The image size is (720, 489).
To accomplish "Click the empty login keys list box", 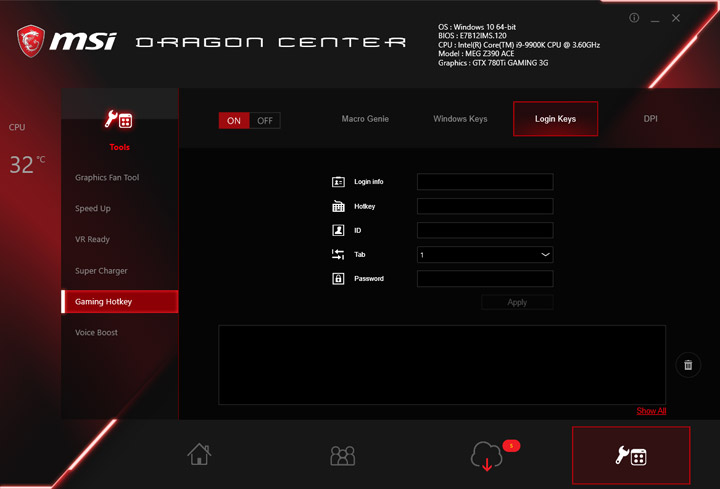I will tap(442, 365).
